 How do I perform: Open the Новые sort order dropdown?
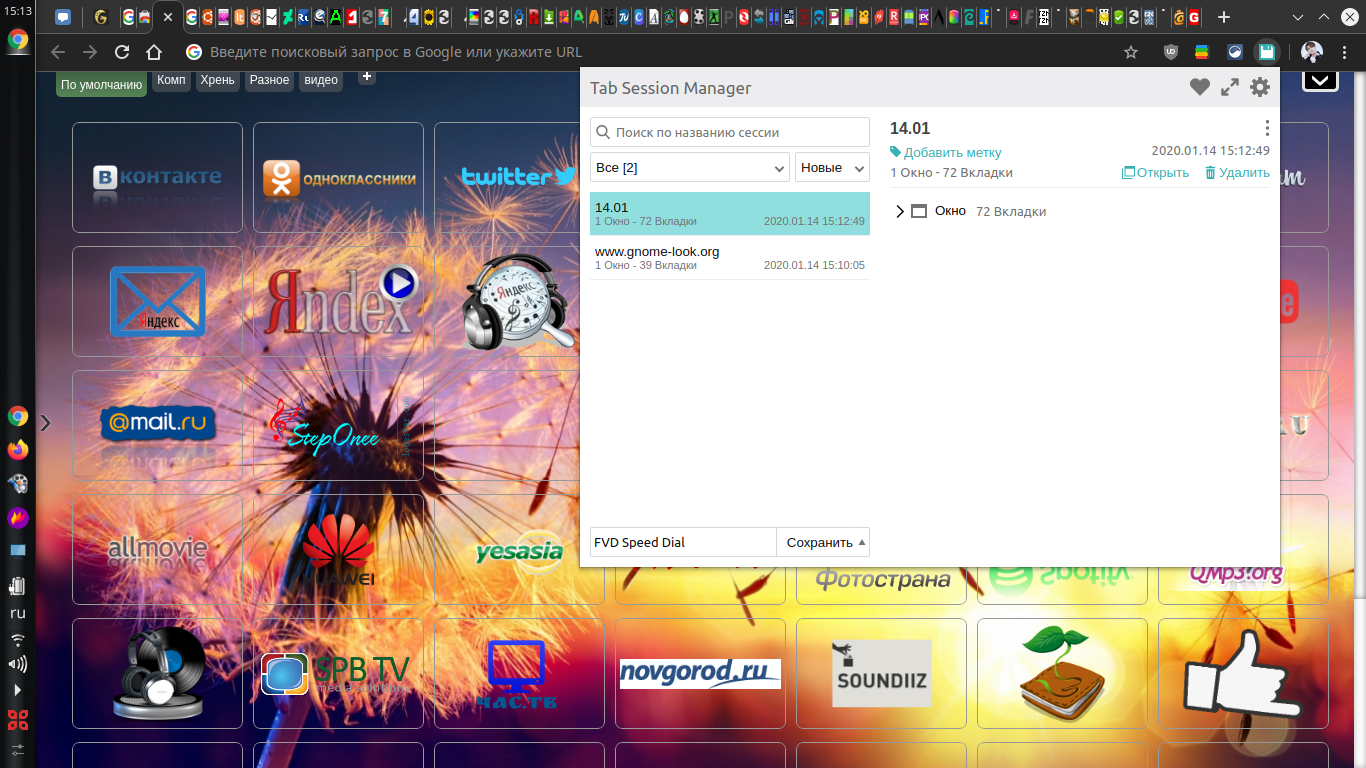tap(832, 167)
